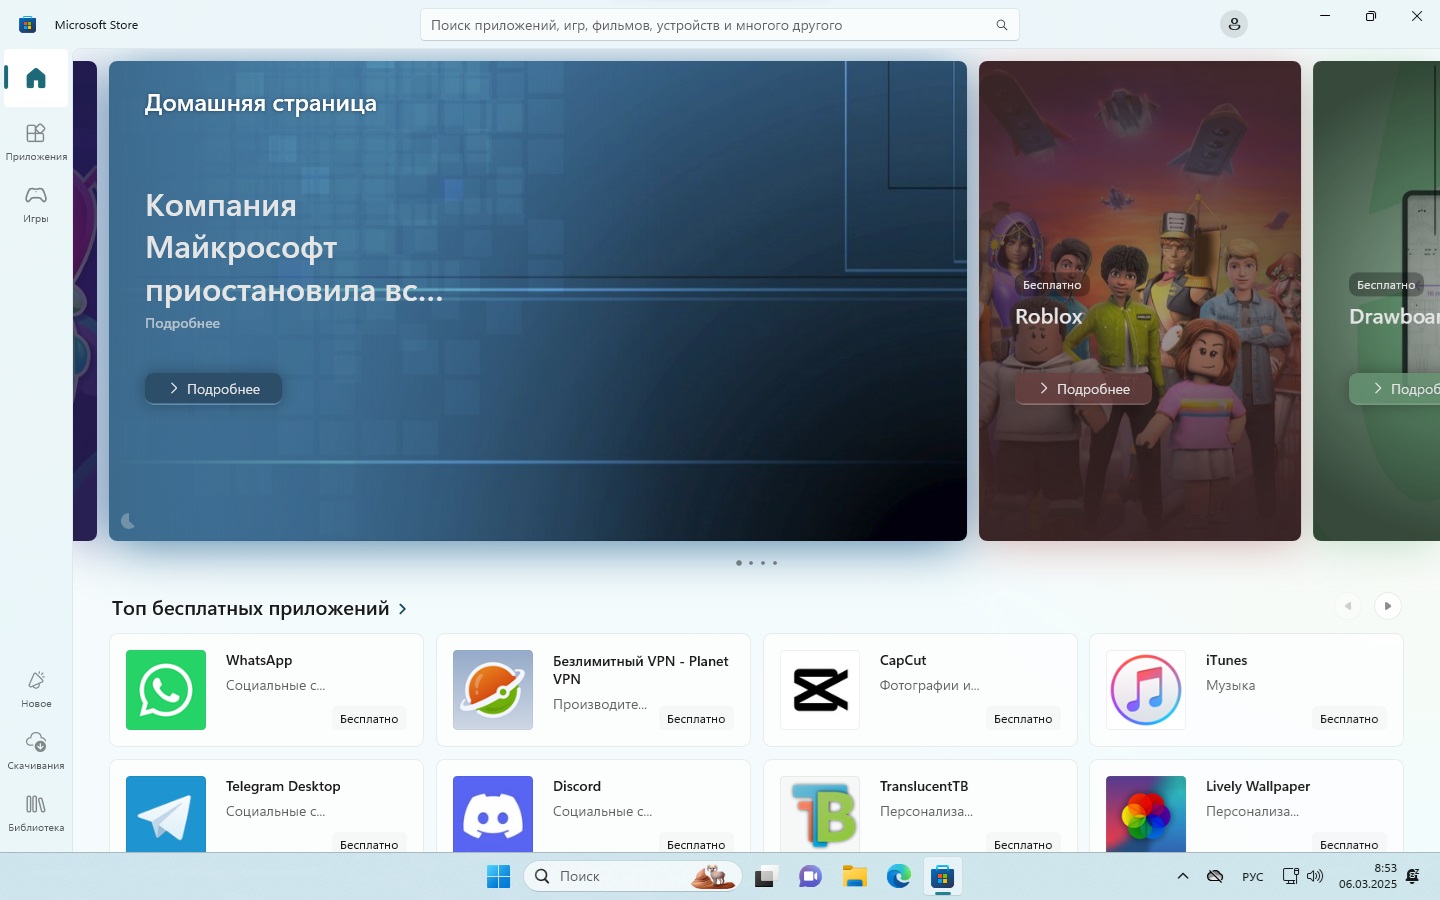Click the Roblox title text
Image resolution: width=1440 pixels, height=900 pixels.
coord(1049,316)
